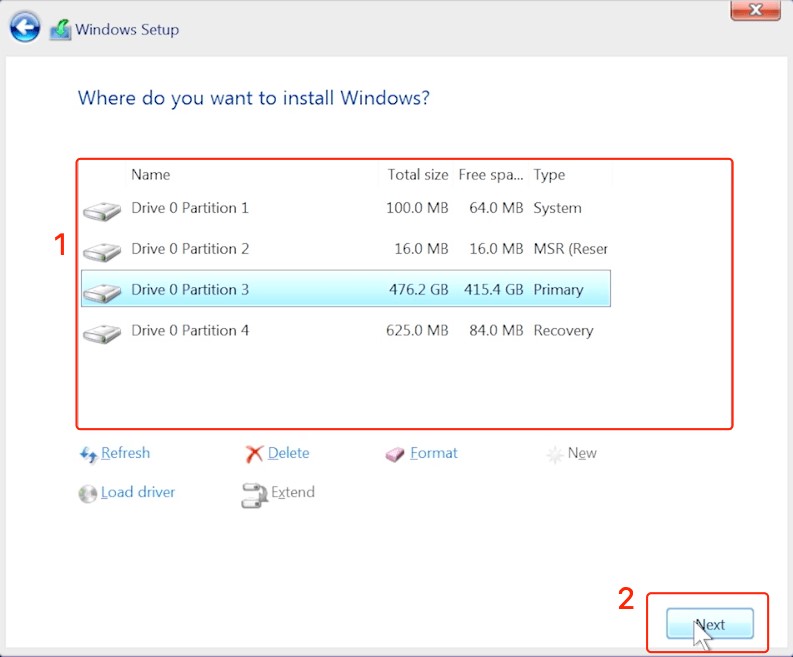Screen dimensions: 793x657
Task: Click the Extend drives icon
Action: click(254, 495)
